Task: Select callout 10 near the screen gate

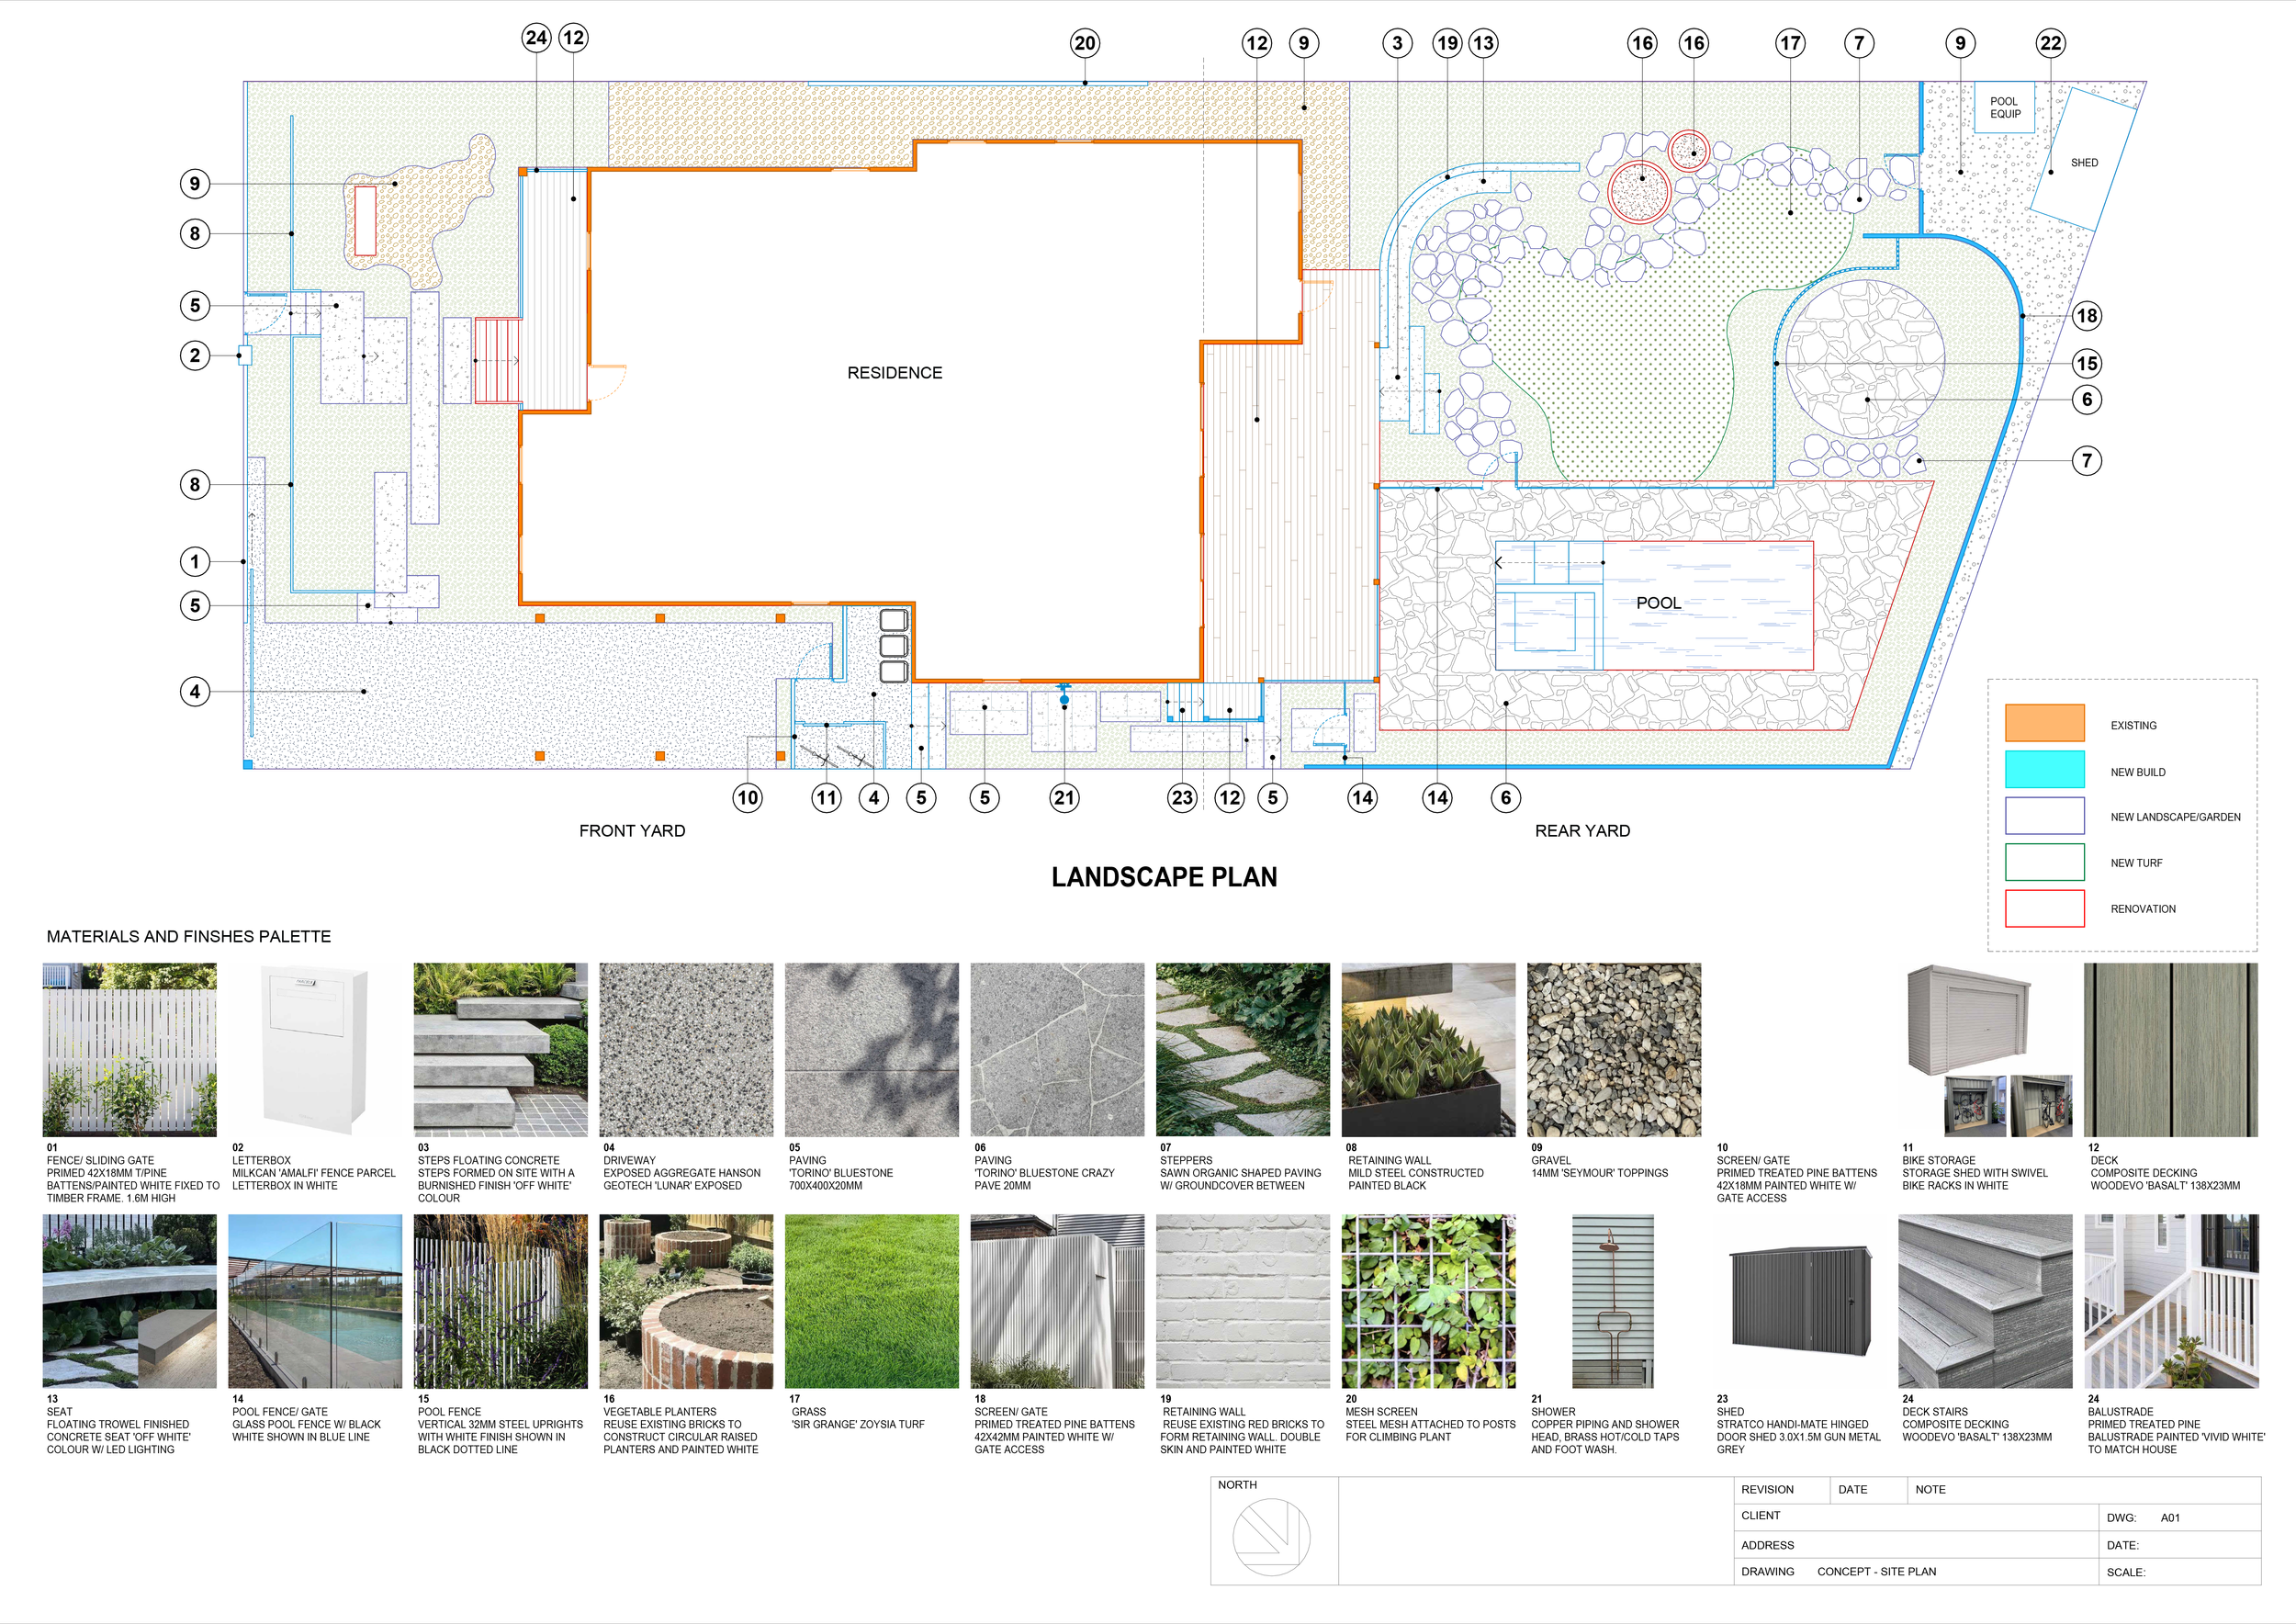Action: 747,798
